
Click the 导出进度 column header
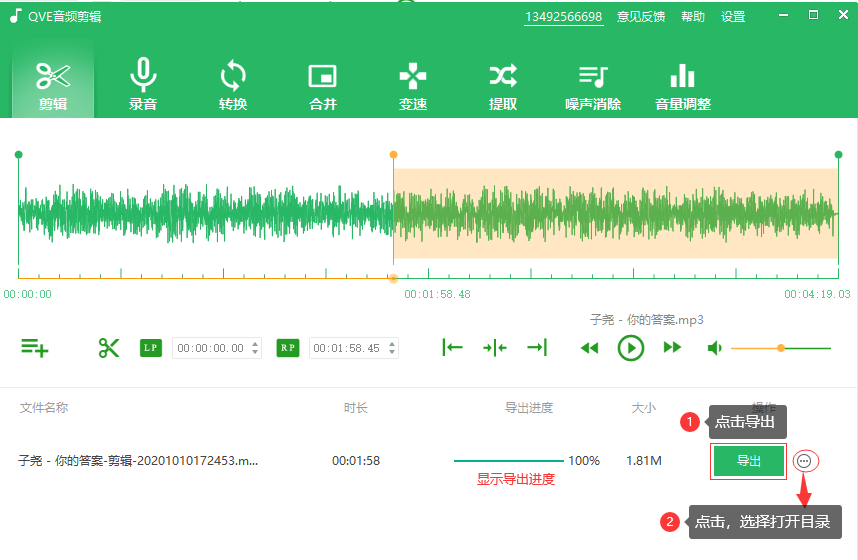(x=529, y=408)
